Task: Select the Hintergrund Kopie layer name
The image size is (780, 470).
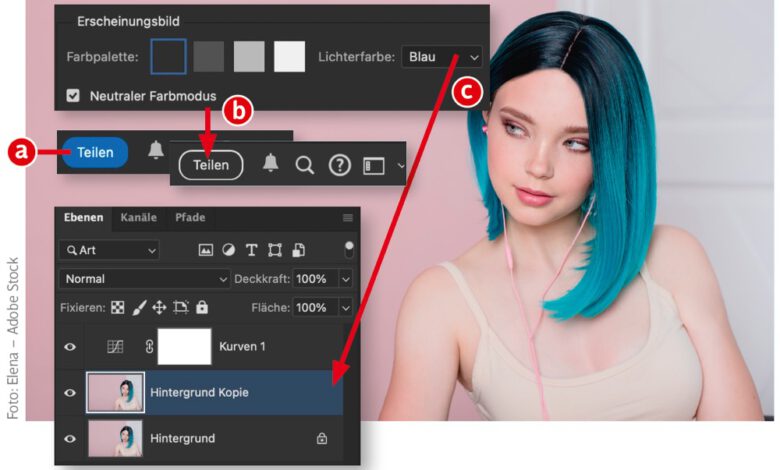Action: click(199, 392)
